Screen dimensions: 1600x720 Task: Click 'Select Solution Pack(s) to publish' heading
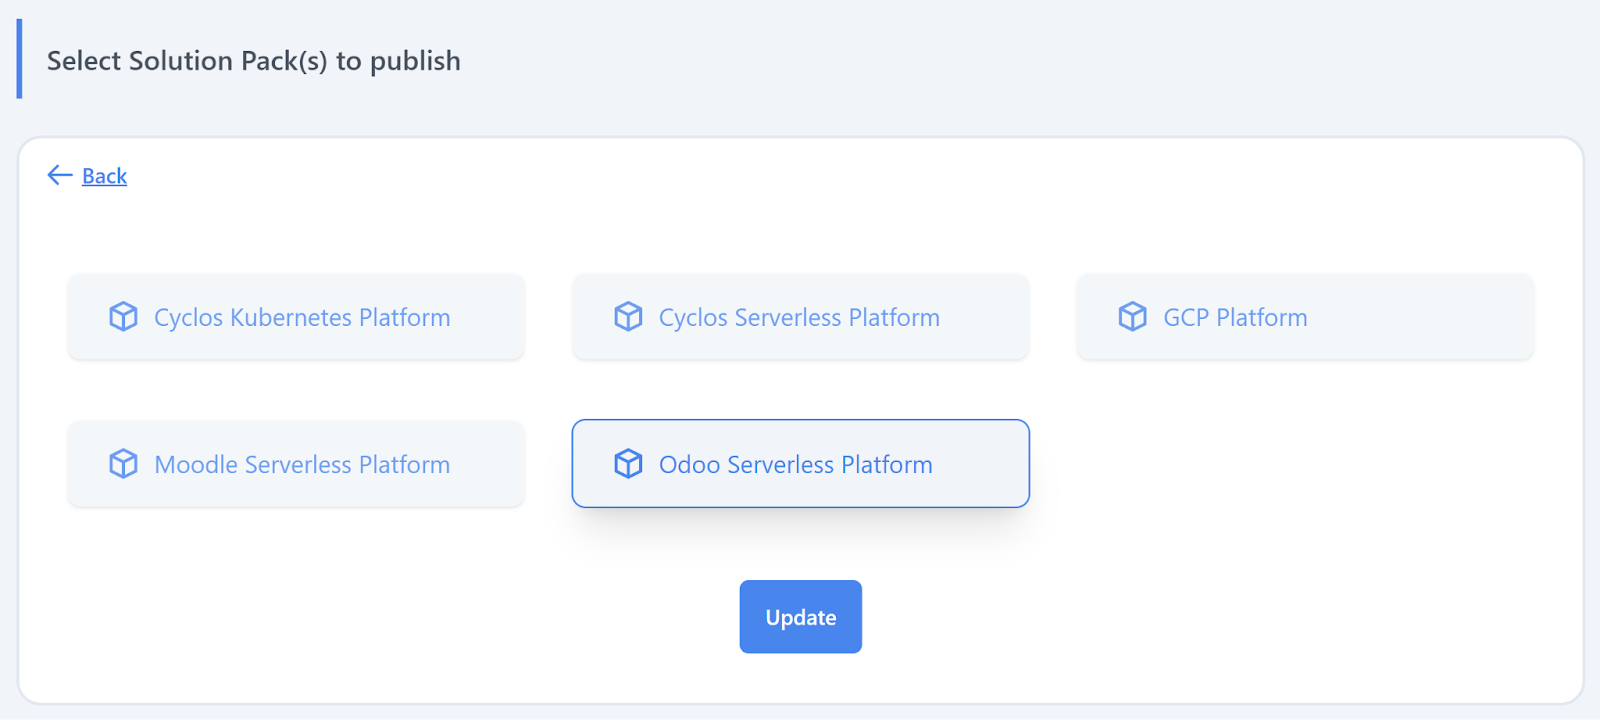[254, 61]
